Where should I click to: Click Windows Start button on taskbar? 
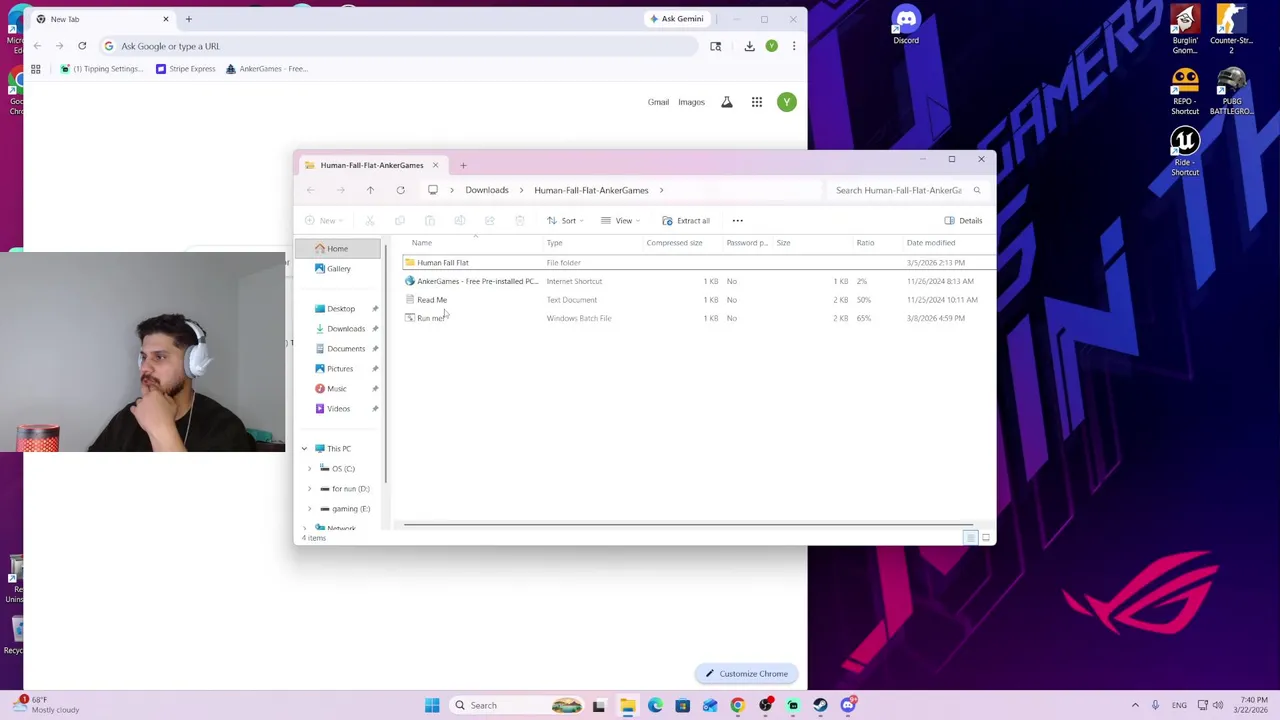point(432,706)
